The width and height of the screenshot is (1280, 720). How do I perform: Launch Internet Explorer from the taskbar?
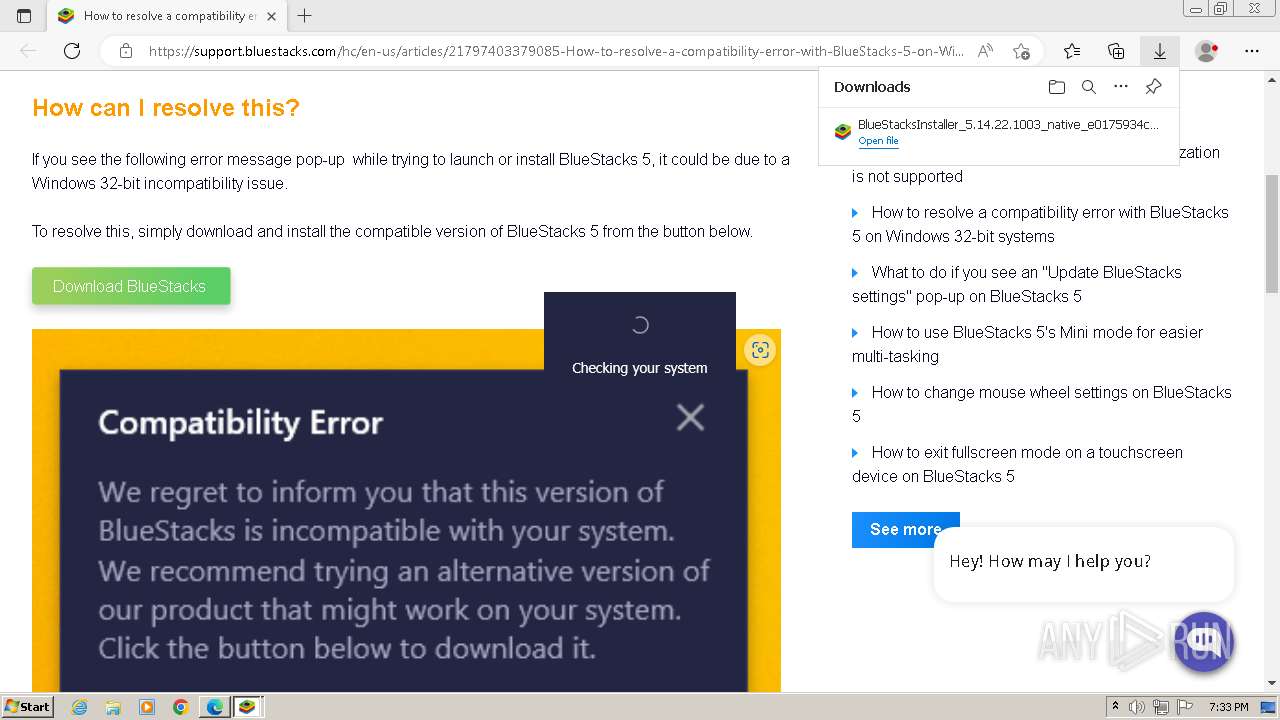click(x=79, y=707)
